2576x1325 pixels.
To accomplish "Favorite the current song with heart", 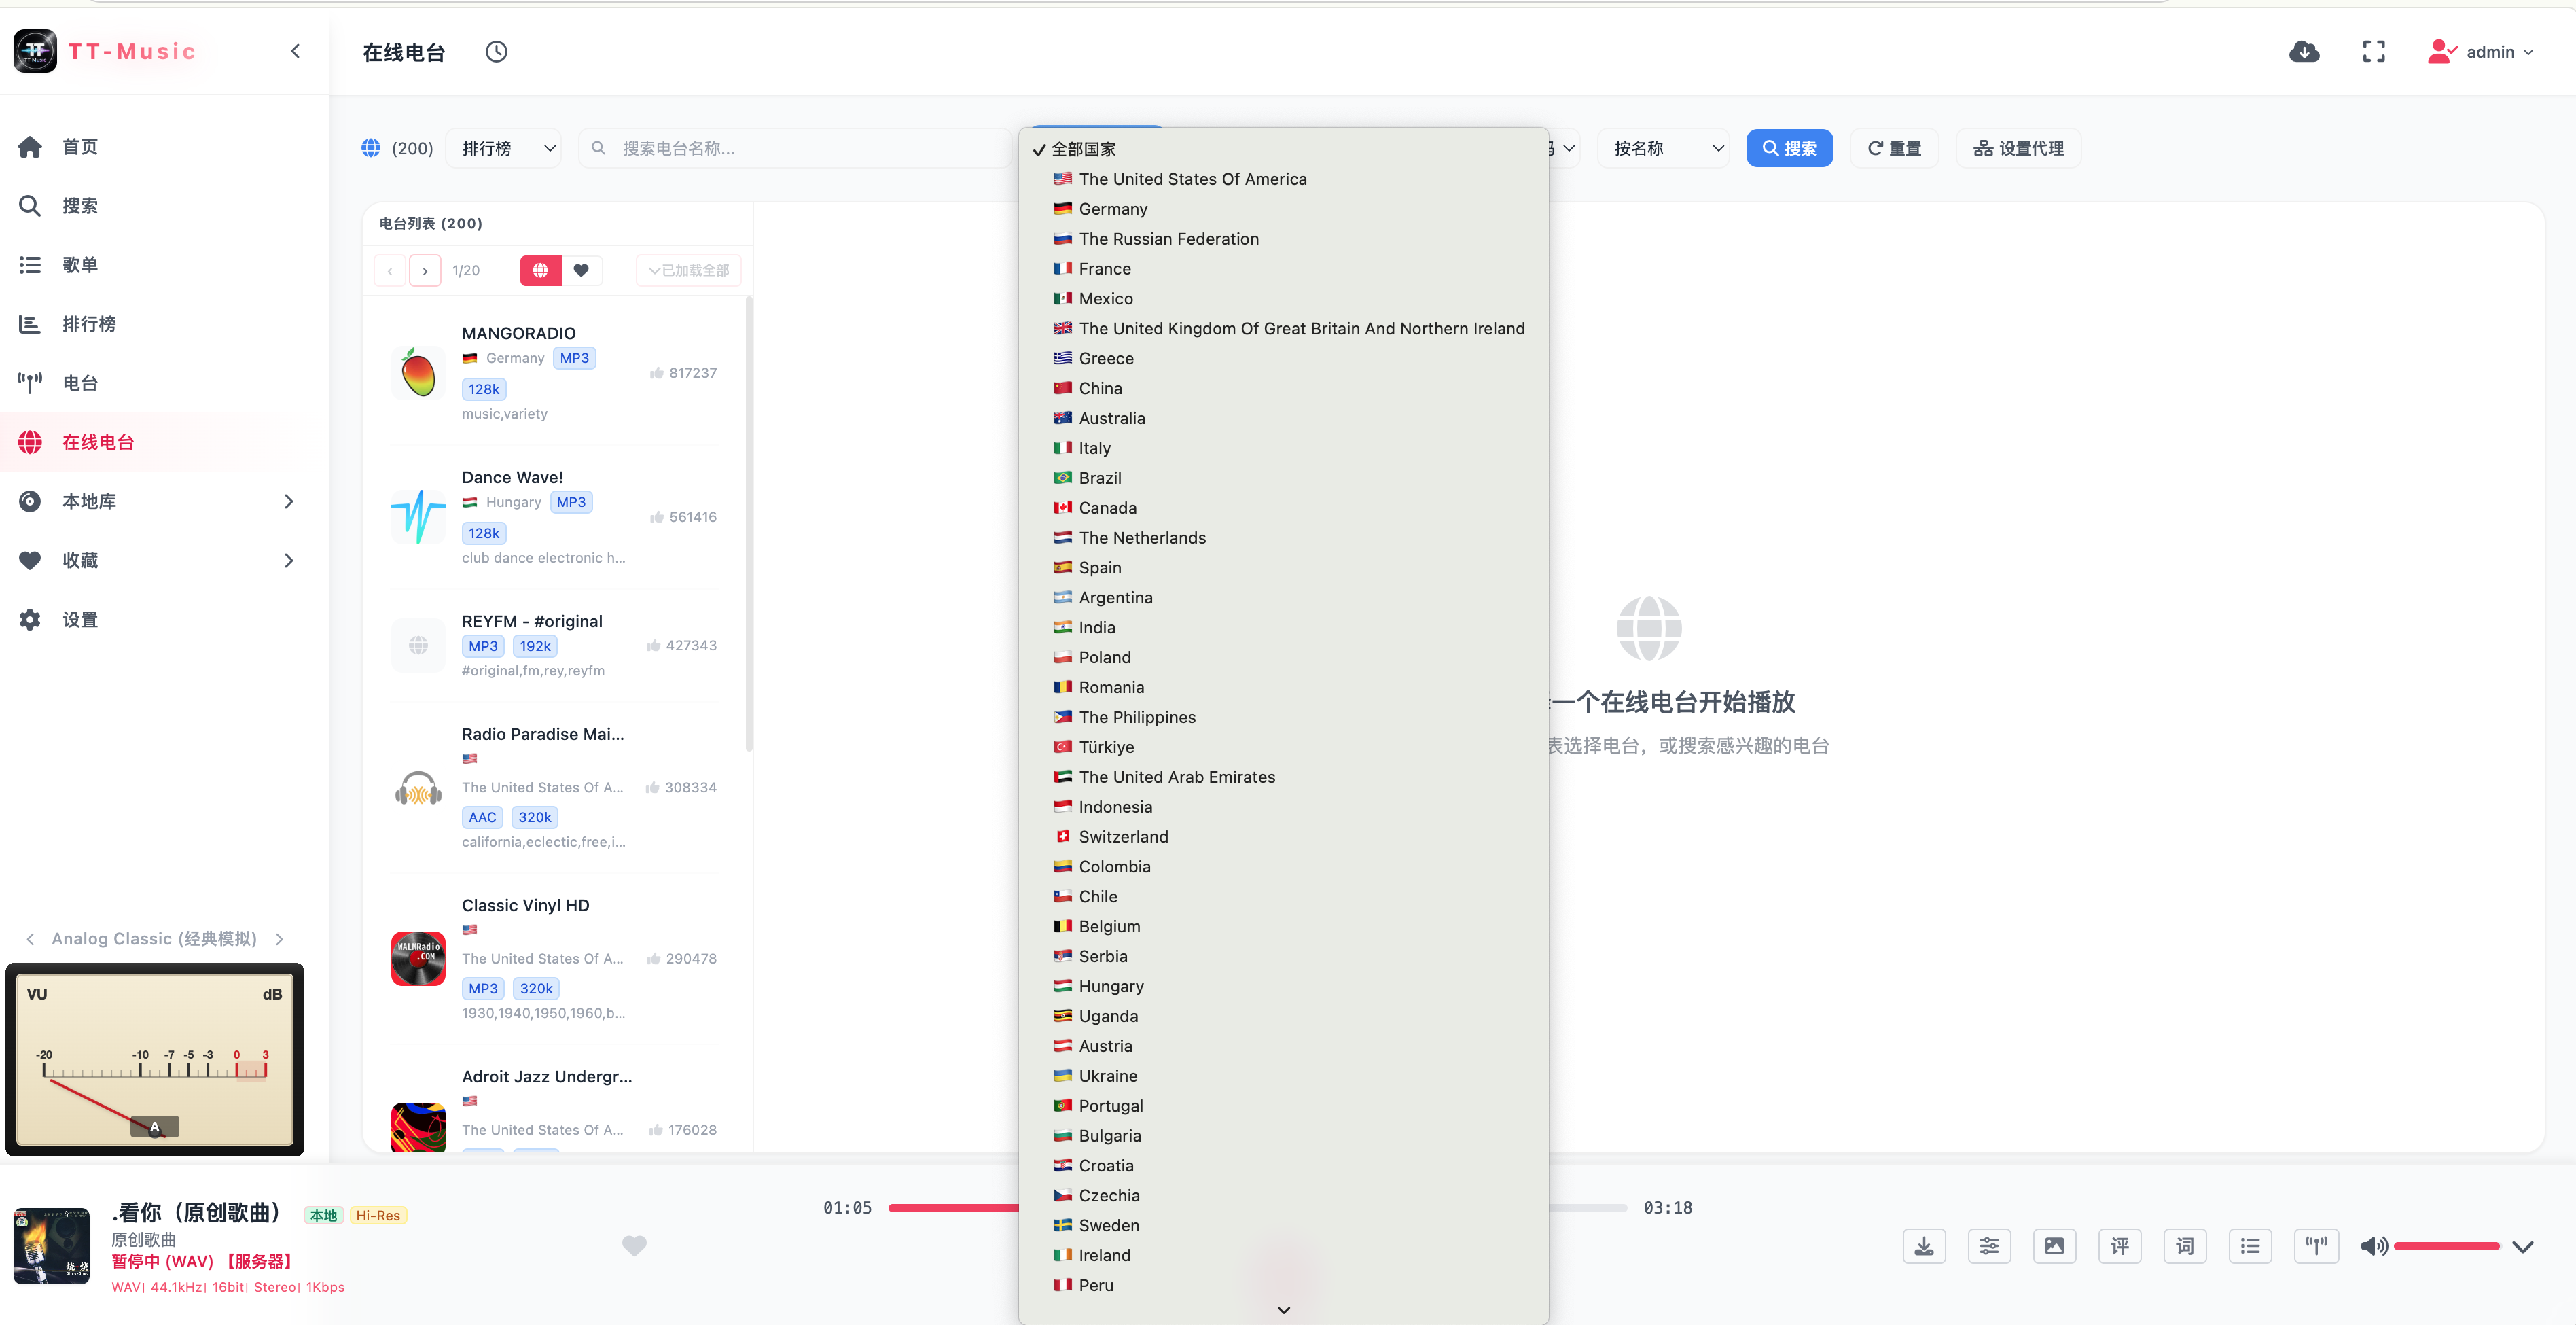I will (x=634, y=1246).
